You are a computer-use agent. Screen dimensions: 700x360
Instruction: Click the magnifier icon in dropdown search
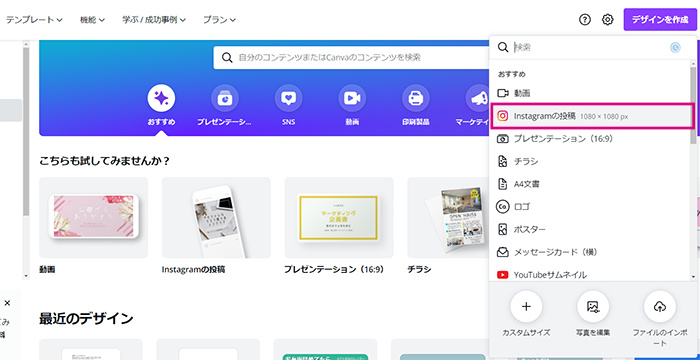click(x=503, y=47)
